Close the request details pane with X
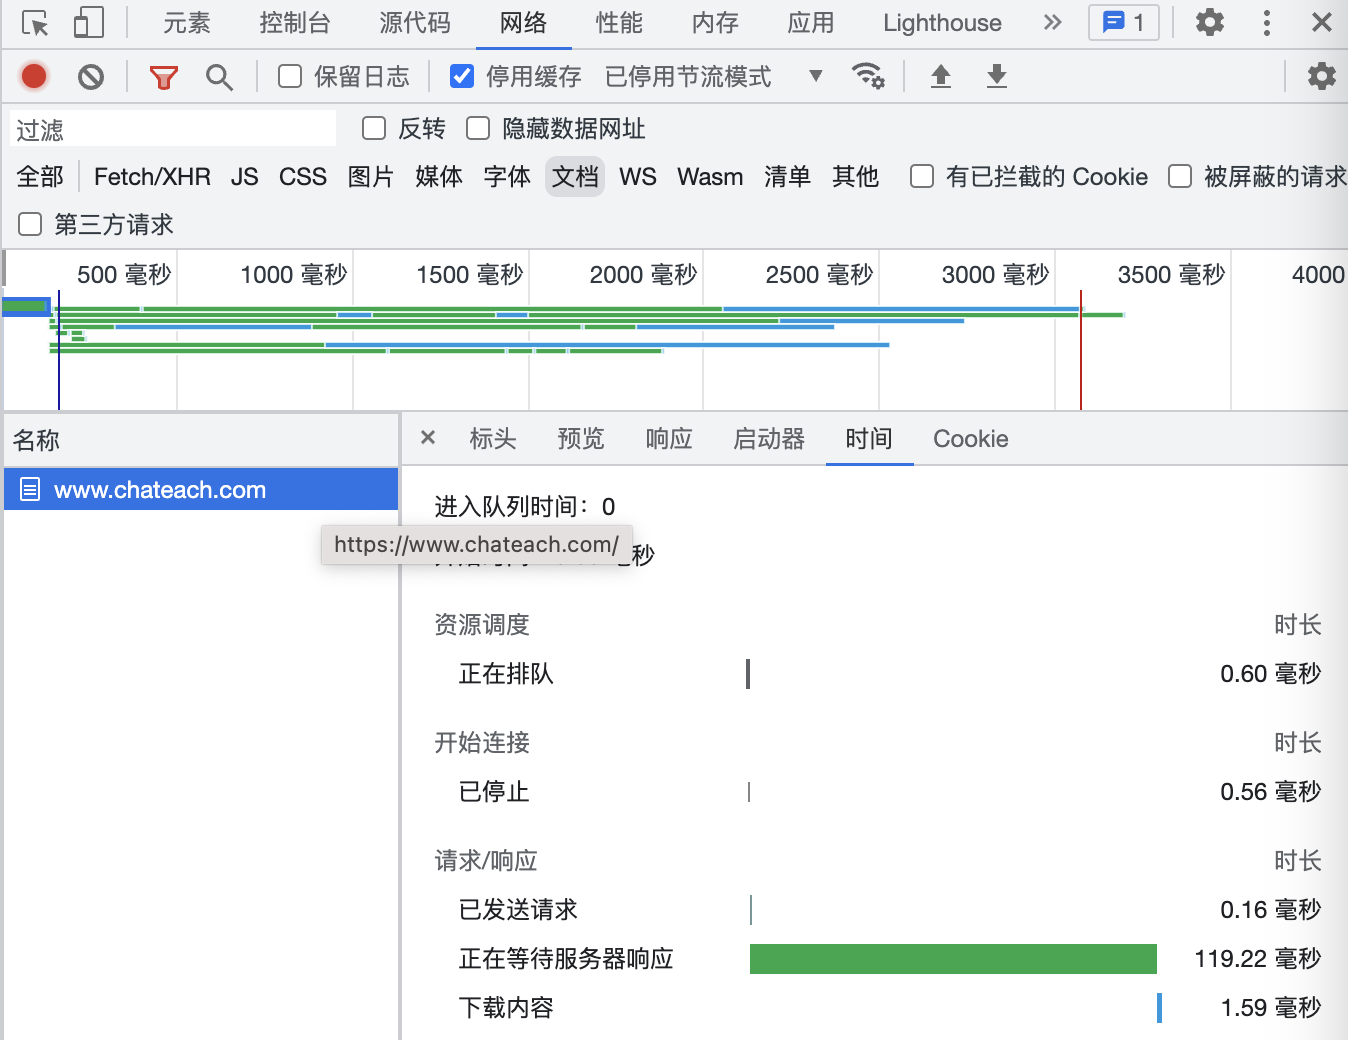Viewport: 1348px width, 1040px height. pyautogui.click(x=428, y=438)
